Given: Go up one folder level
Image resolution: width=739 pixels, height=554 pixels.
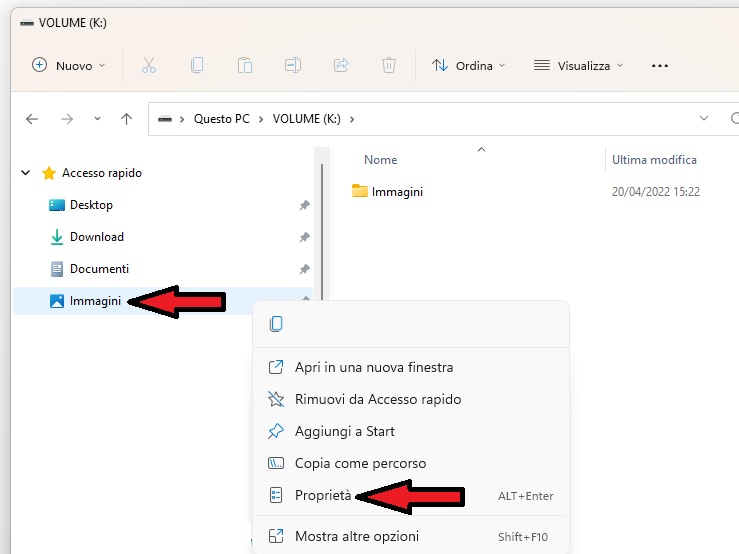Looking at the screenshot, I should [x=126, y=119].
